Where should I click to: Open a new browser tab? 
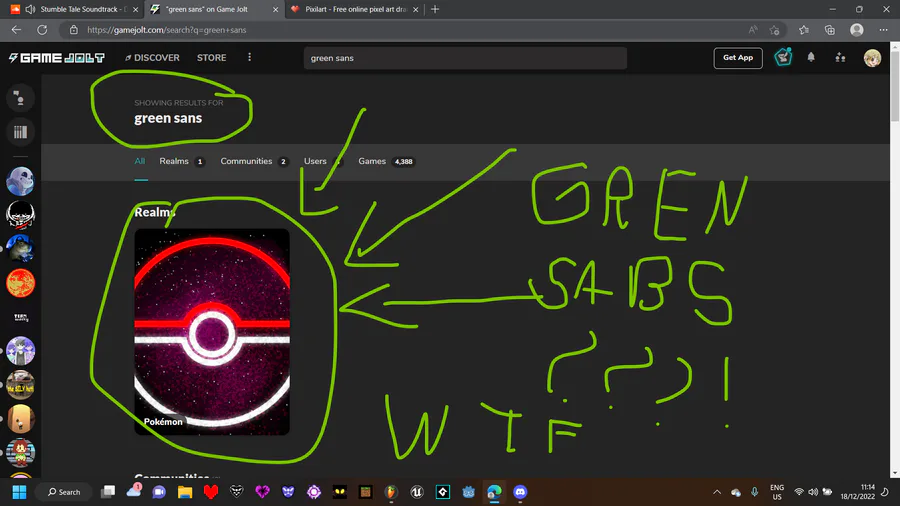pos(435,9)
